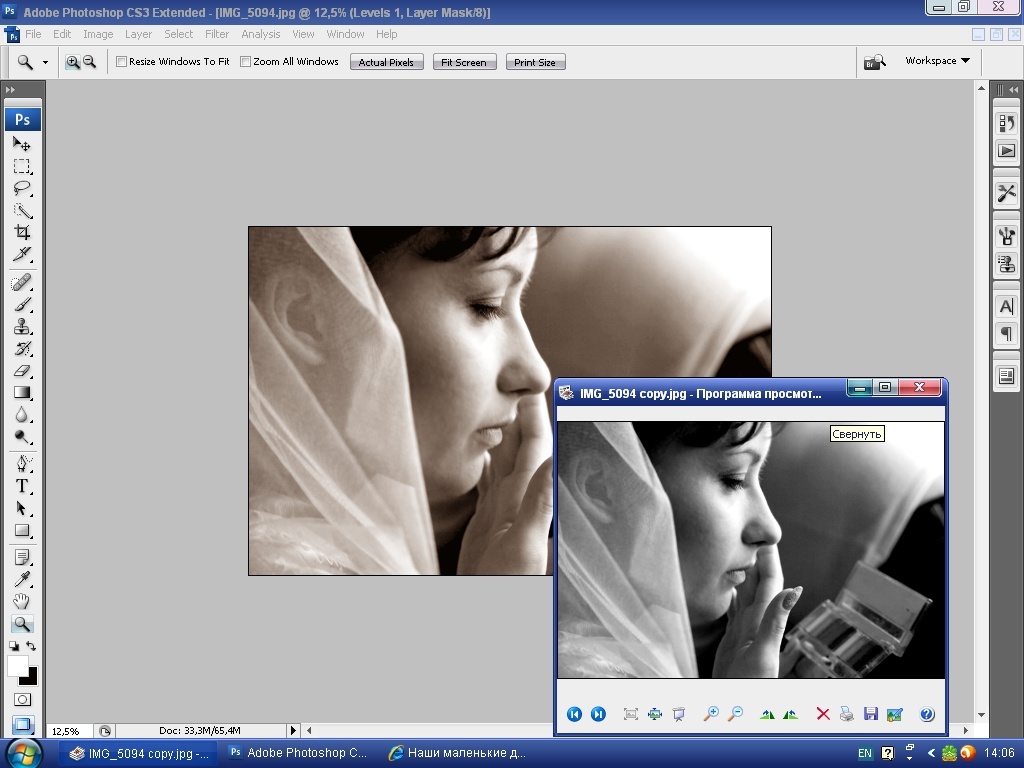Activate the Hand tool
Screen dimensions: 1024x768
pyautogui.click(x=22, y=602)
